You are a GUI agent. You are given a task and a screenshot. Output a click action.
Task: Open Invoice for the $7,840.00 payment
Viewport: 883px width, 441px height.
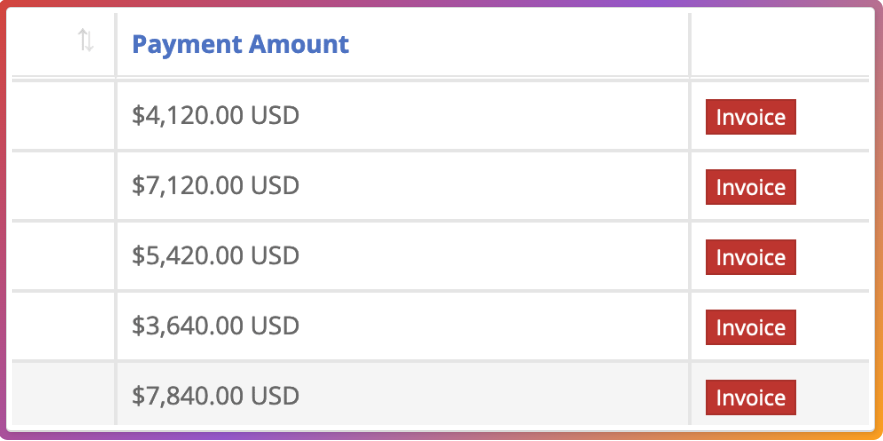coord(750,397)
